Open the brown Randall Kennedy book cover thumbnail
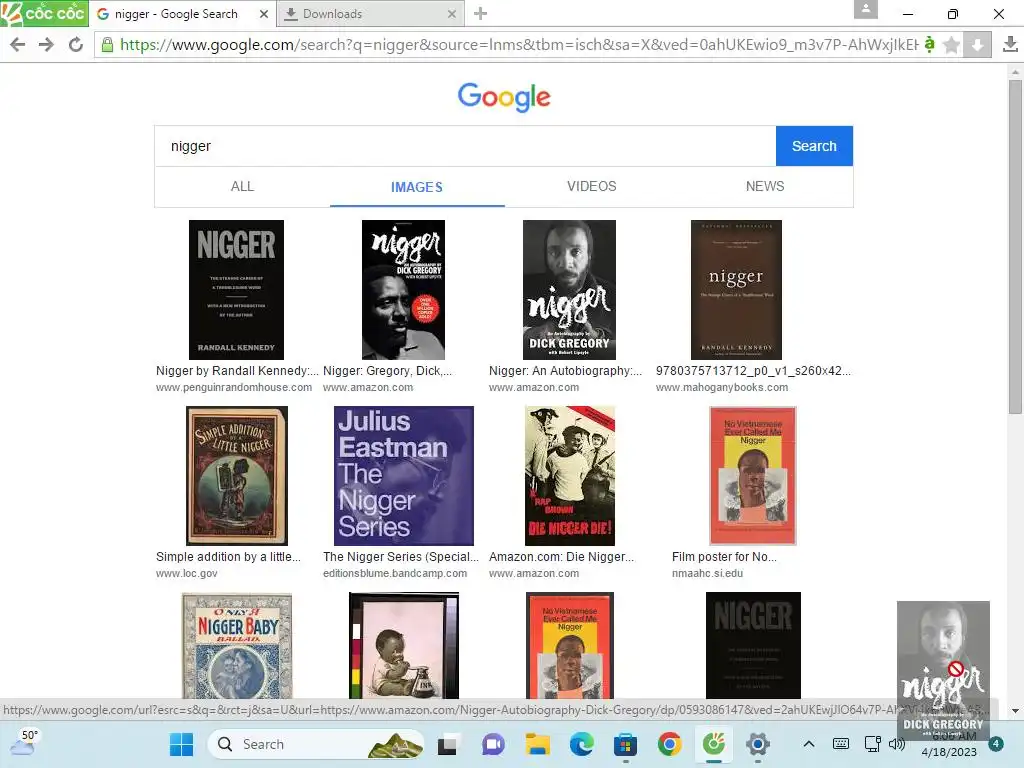The width and height of the screenshot is (1024, 768). click(x=736, y=290)
